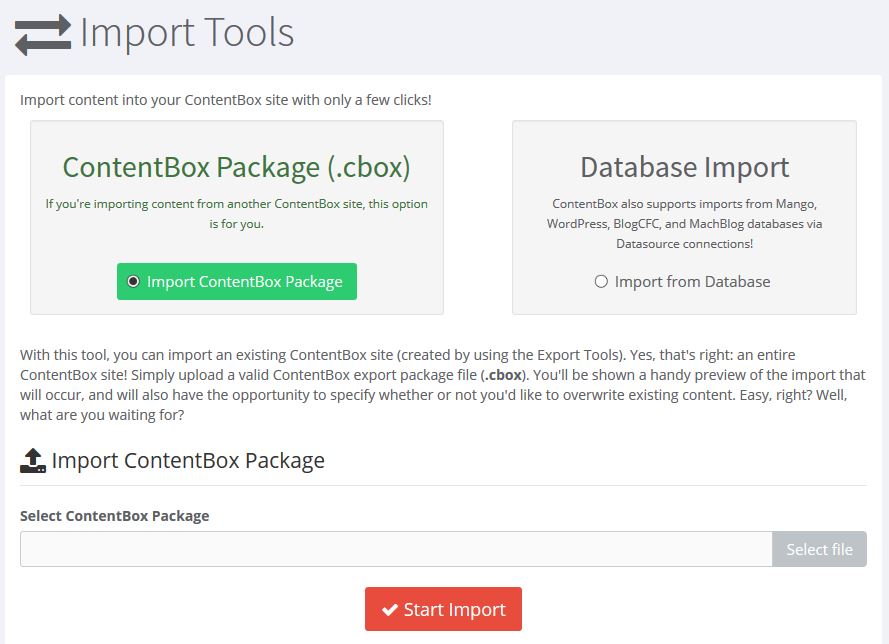Screen dimensions: 889x644
Task: Click the Database Import description about Mango and WordPress
Action: click(x=684, y=223)
